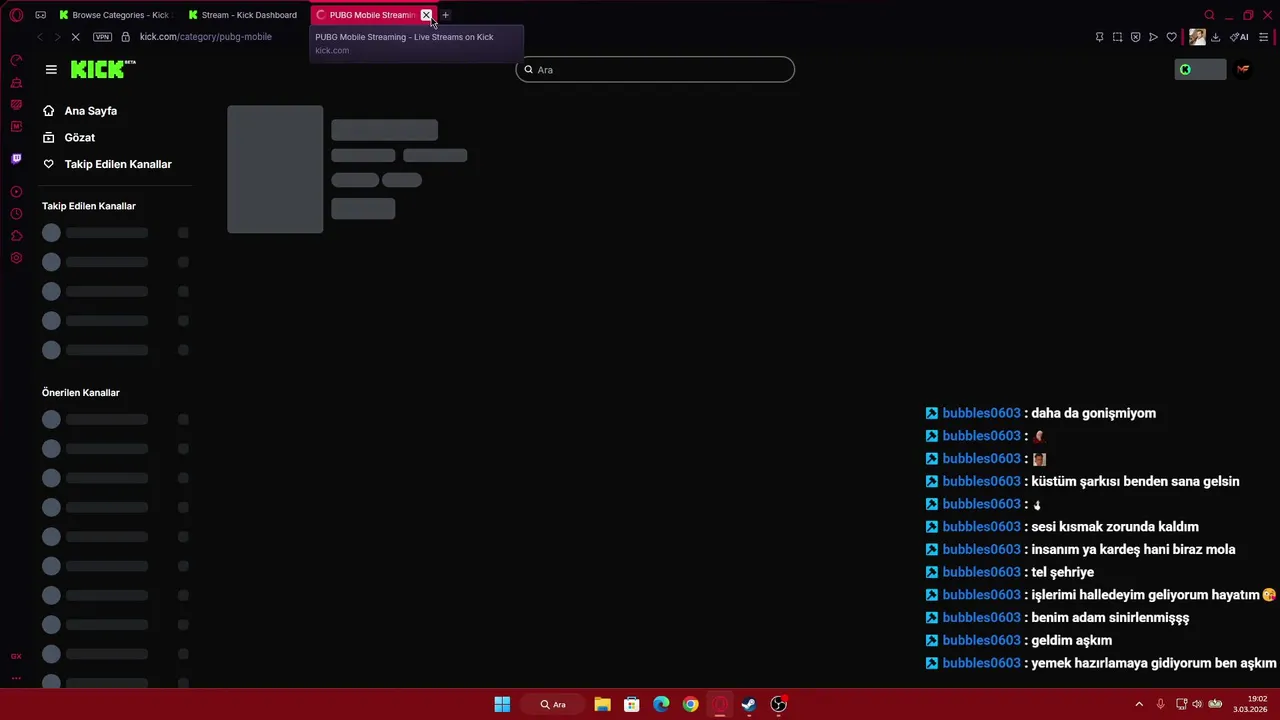
Task: Click message 'sesi kısmak zorunda kaldım'
Action: tap(1114, 526)
